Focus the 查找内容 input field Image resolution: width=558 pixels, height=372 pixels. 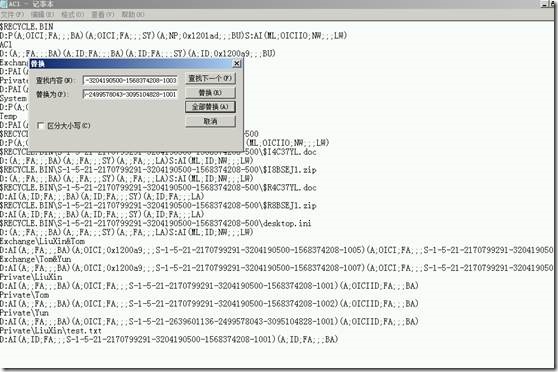130,80
